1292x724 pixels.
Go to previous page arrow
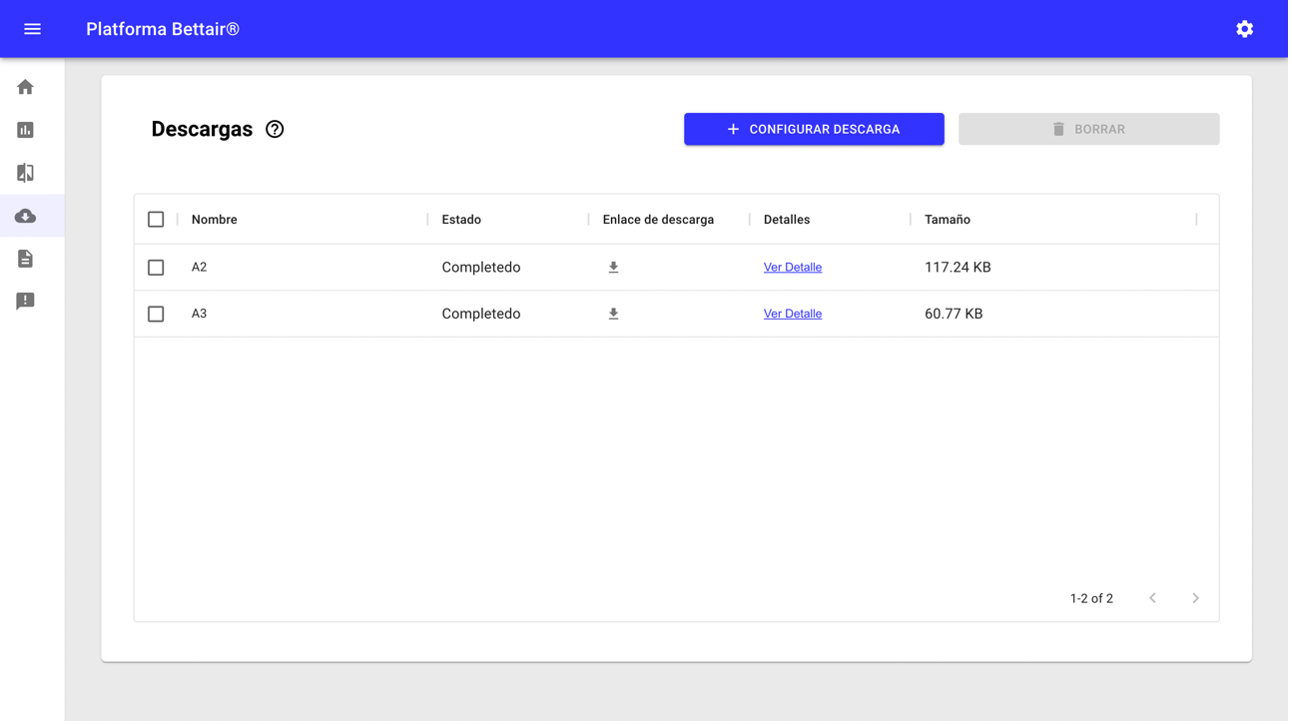point(1153,598)
